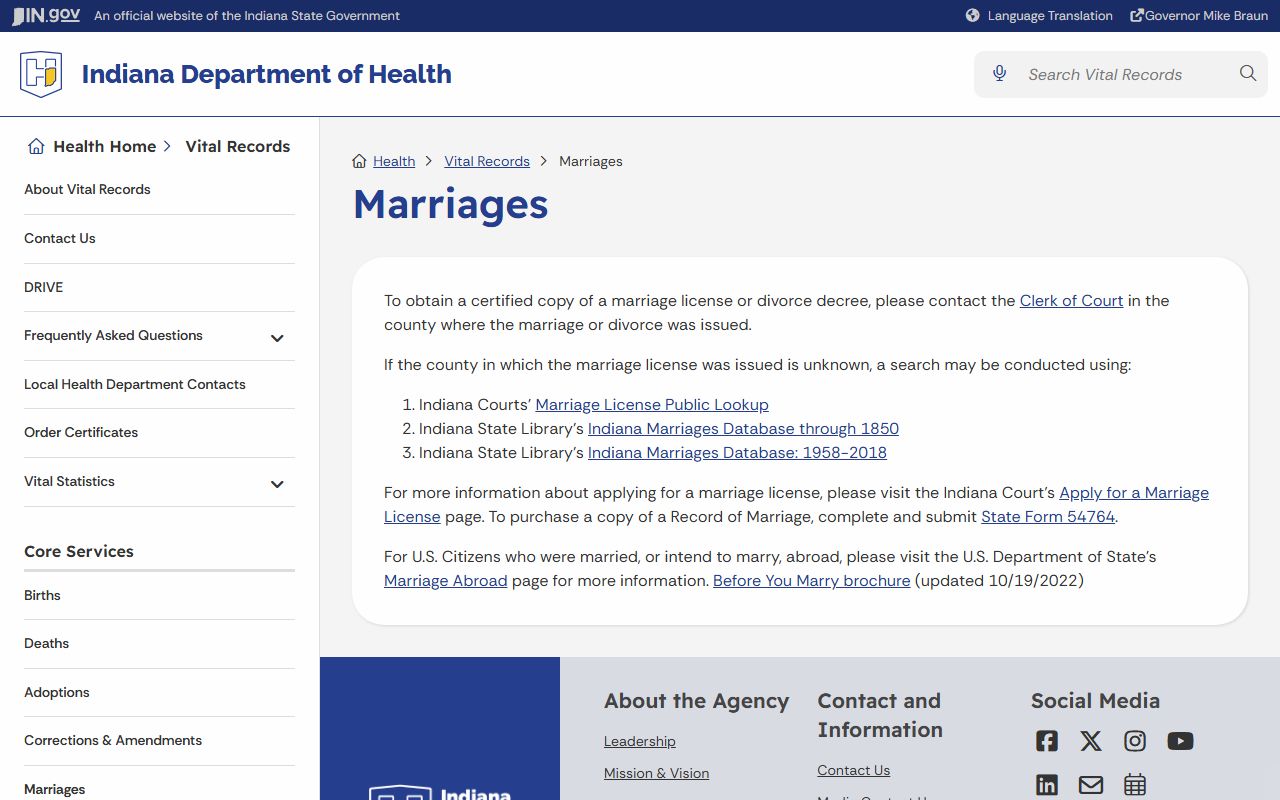Open Marriage License Public Lookup link
This screenshot has width=1280, height=800.
click(x=652, y=404)
